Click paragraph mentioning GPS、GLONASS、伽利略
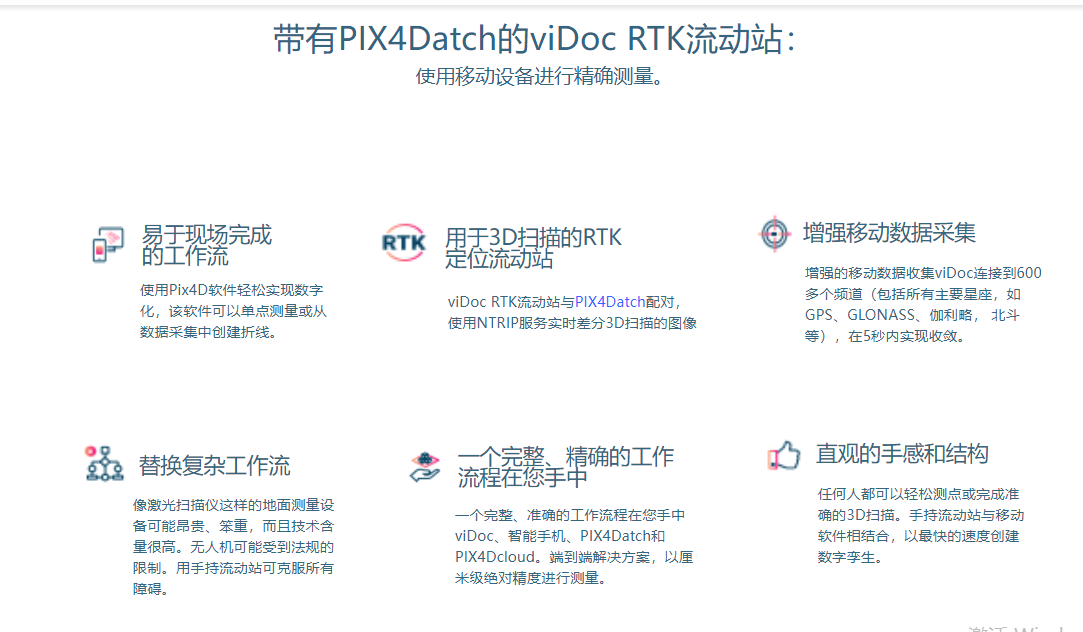This screenshot has width=1083, height=632. 923,305
